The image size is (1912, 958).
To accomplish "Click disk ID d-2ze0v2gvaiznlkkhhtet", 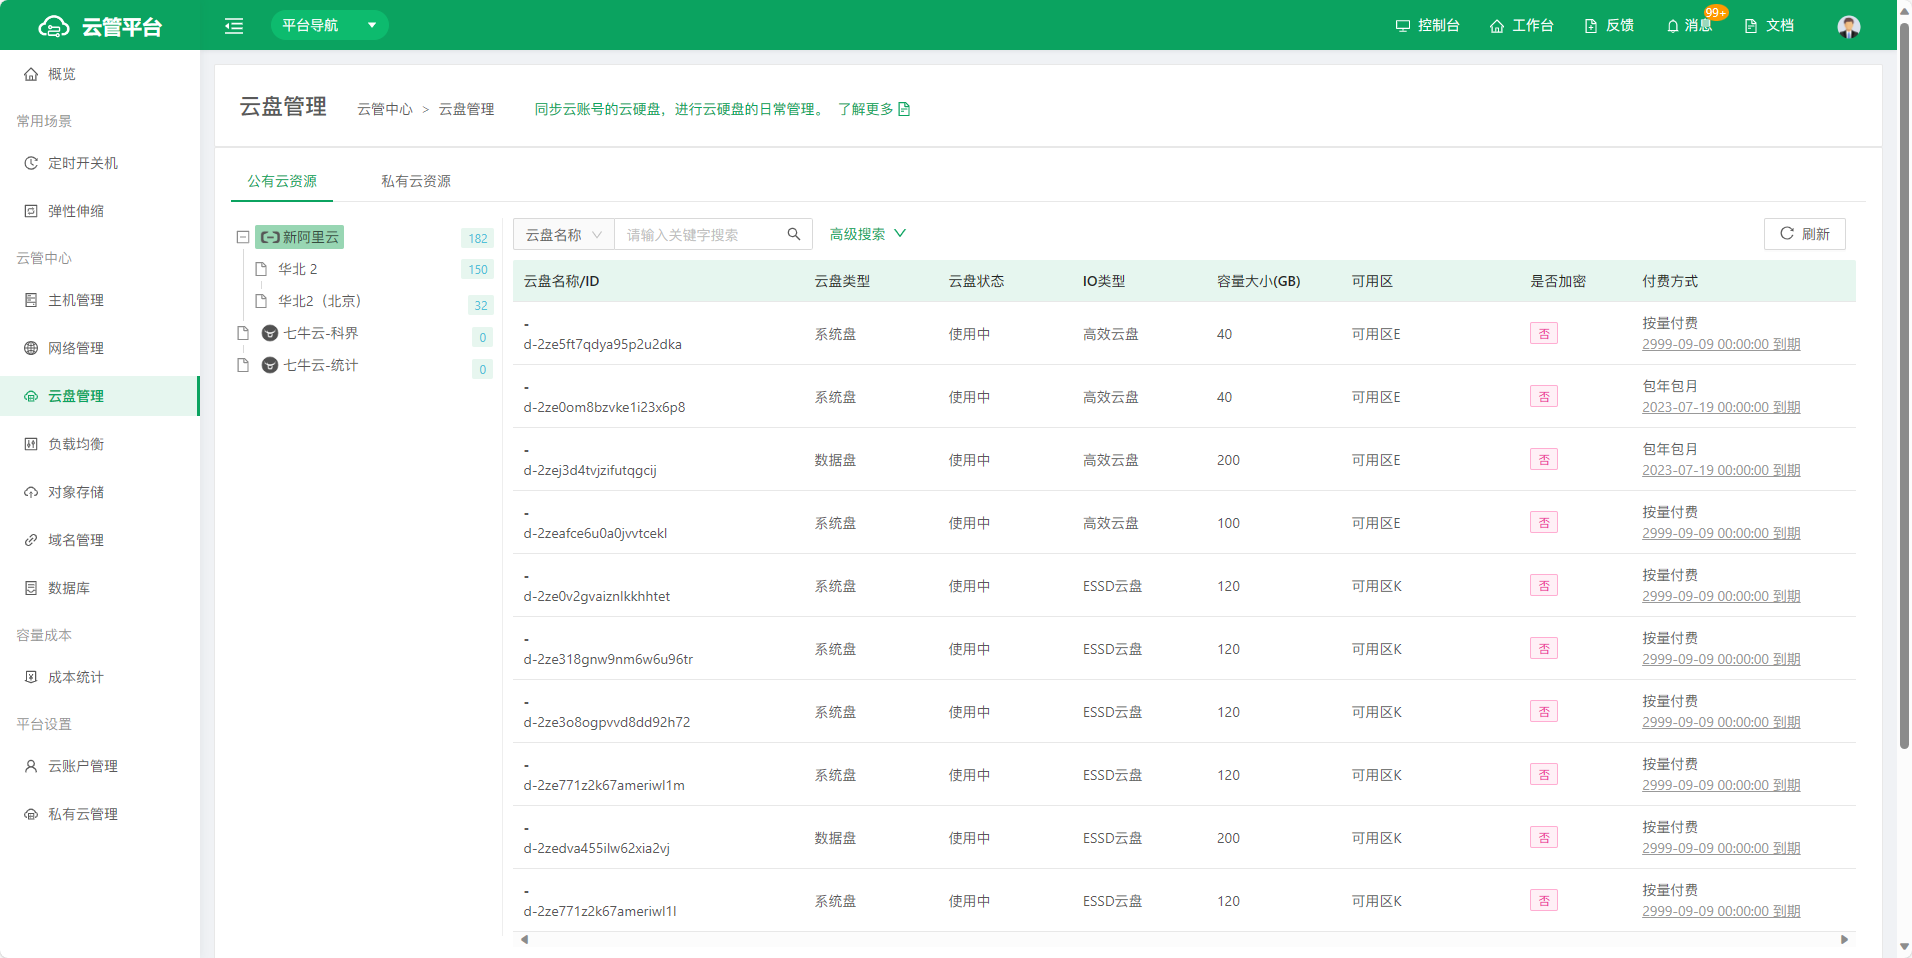I will [x=597, y=596].
